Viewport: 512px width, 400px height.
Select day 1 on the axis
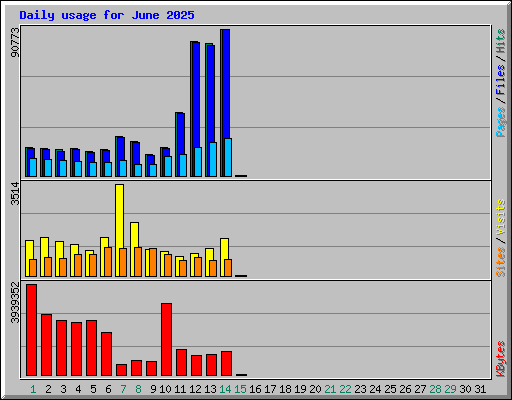pos(33,389)
